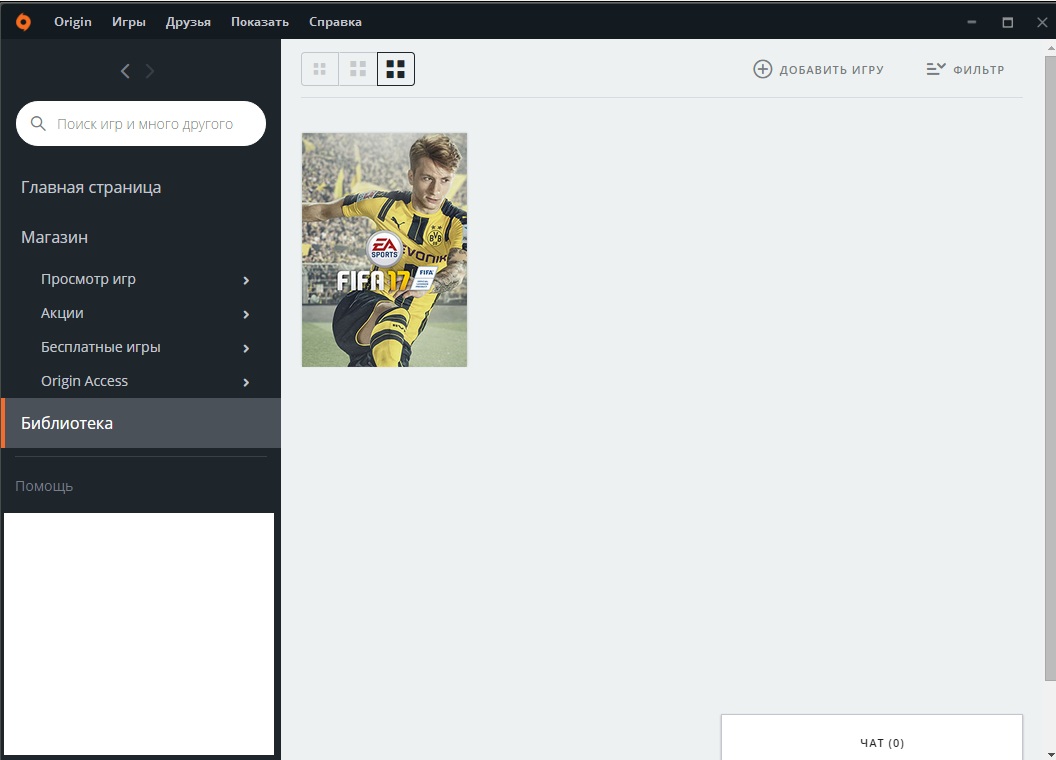Open the ЧАТ (0) panel
Image resolution: width=1056 pixels, height=760 pixels.
click(872, 737)
